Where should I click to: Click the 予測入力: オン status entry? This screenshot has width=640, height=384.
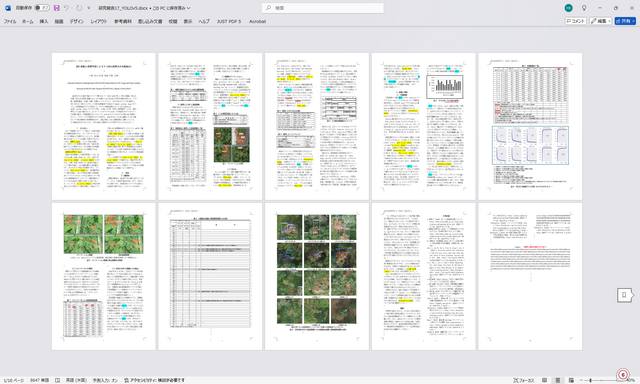click(x=105, y=380)
